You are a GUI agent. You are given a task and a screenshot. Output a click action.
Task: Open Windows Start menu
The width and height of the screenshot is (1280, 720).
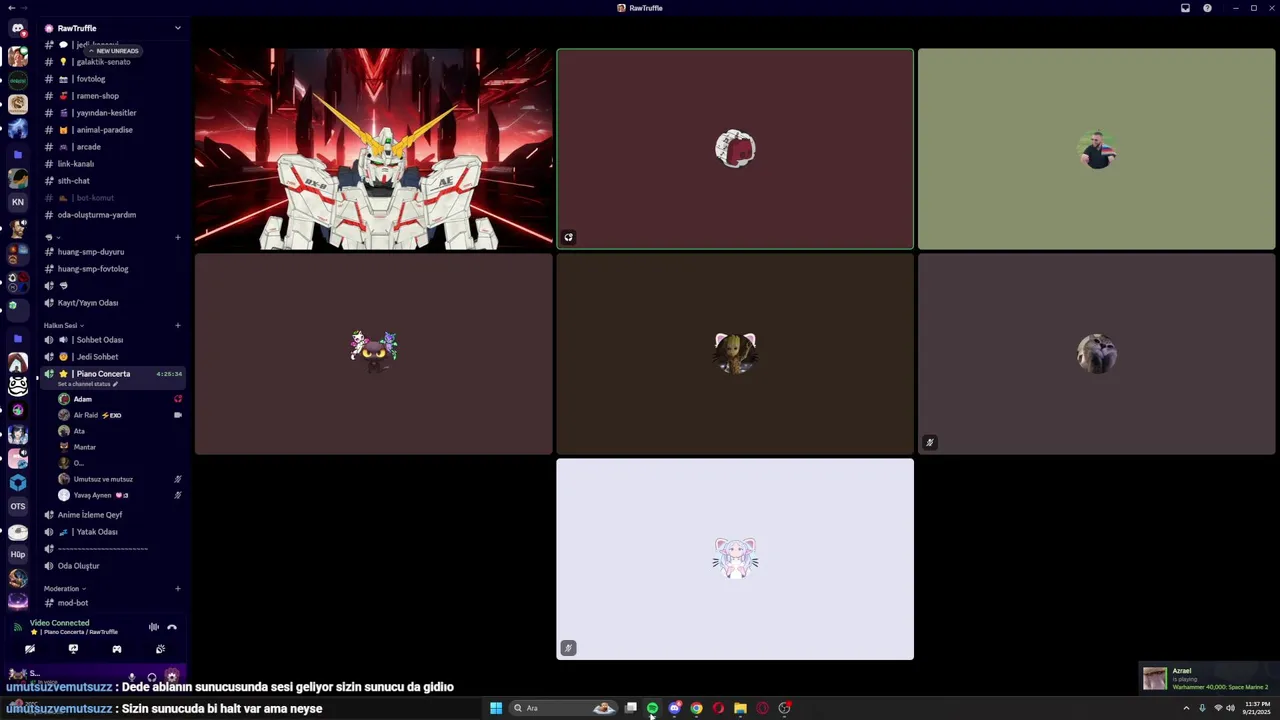pos(496,708)
